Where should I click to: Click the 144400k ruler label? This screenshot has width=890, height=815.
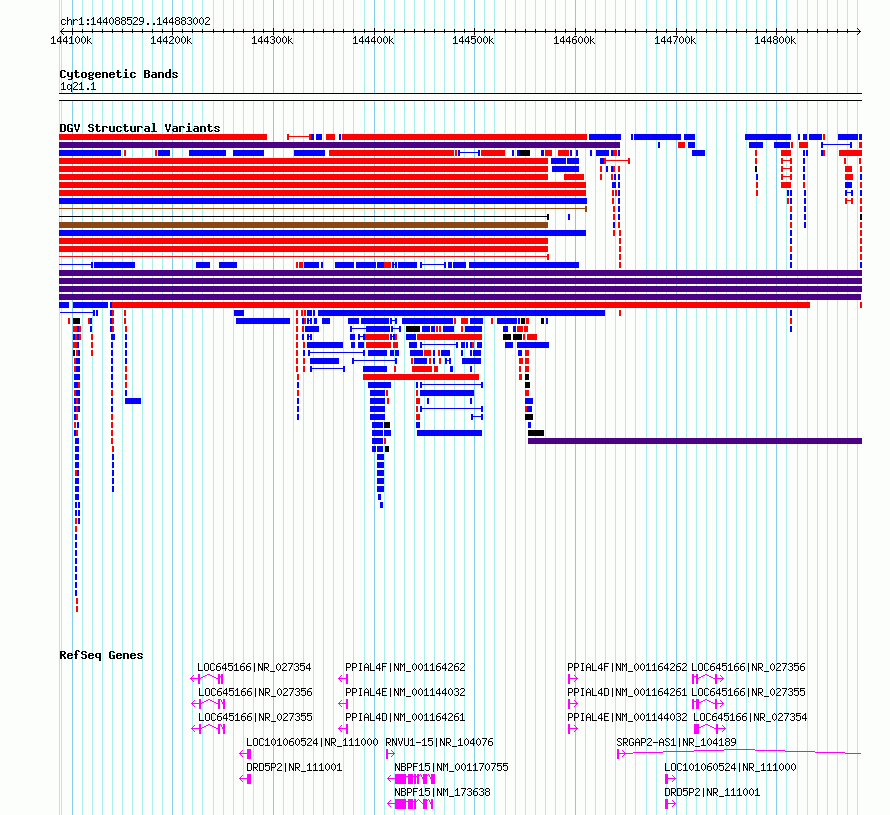(x=373, y=40)
